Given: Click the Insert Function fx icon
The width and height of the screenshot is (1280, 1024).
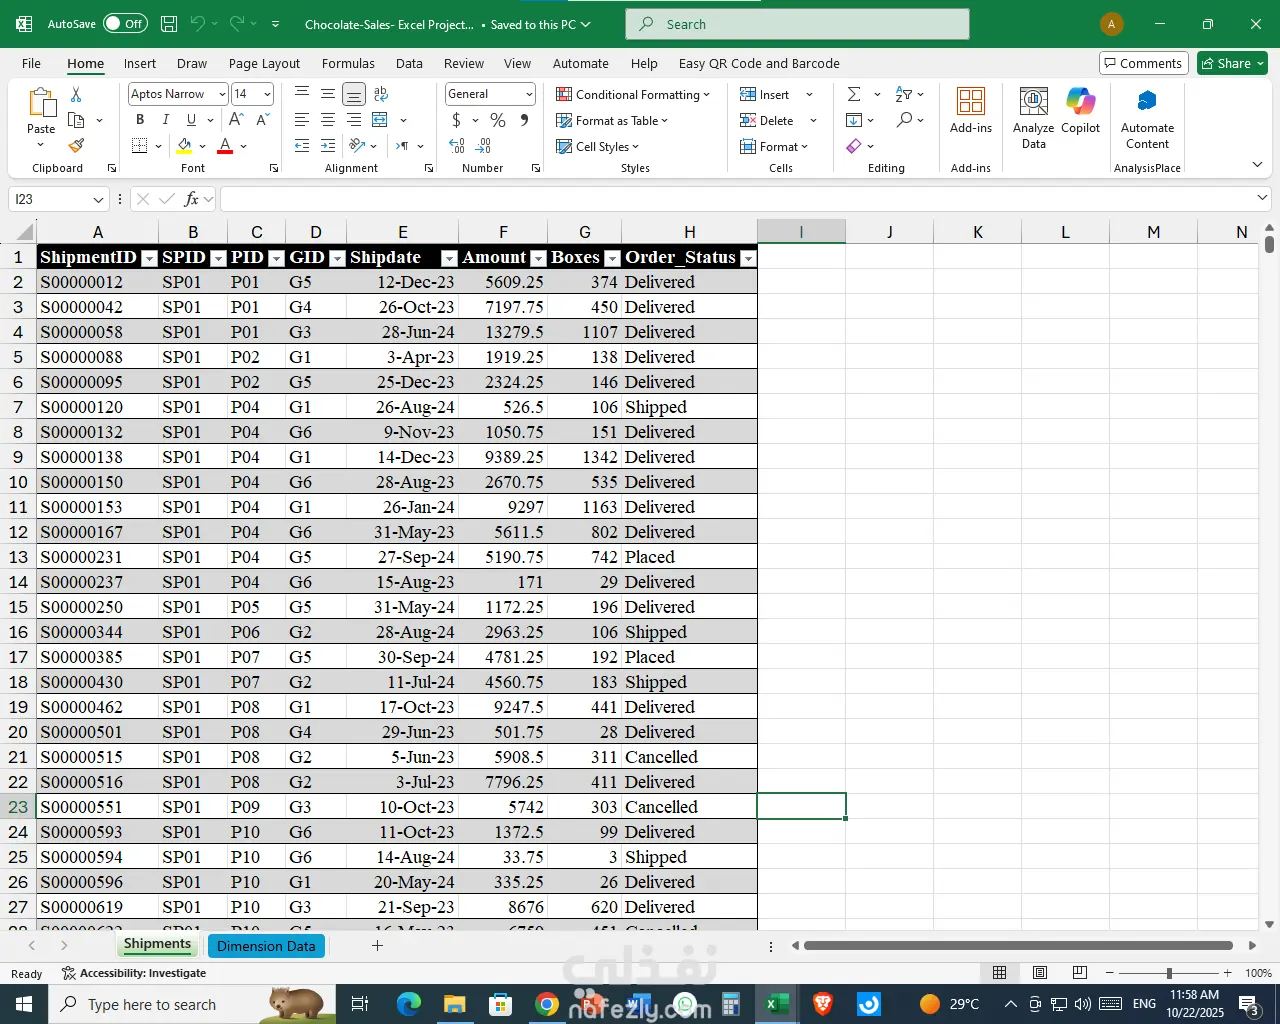Looking at the screenshot, I should pyautogui.click(x=192, y=199).
